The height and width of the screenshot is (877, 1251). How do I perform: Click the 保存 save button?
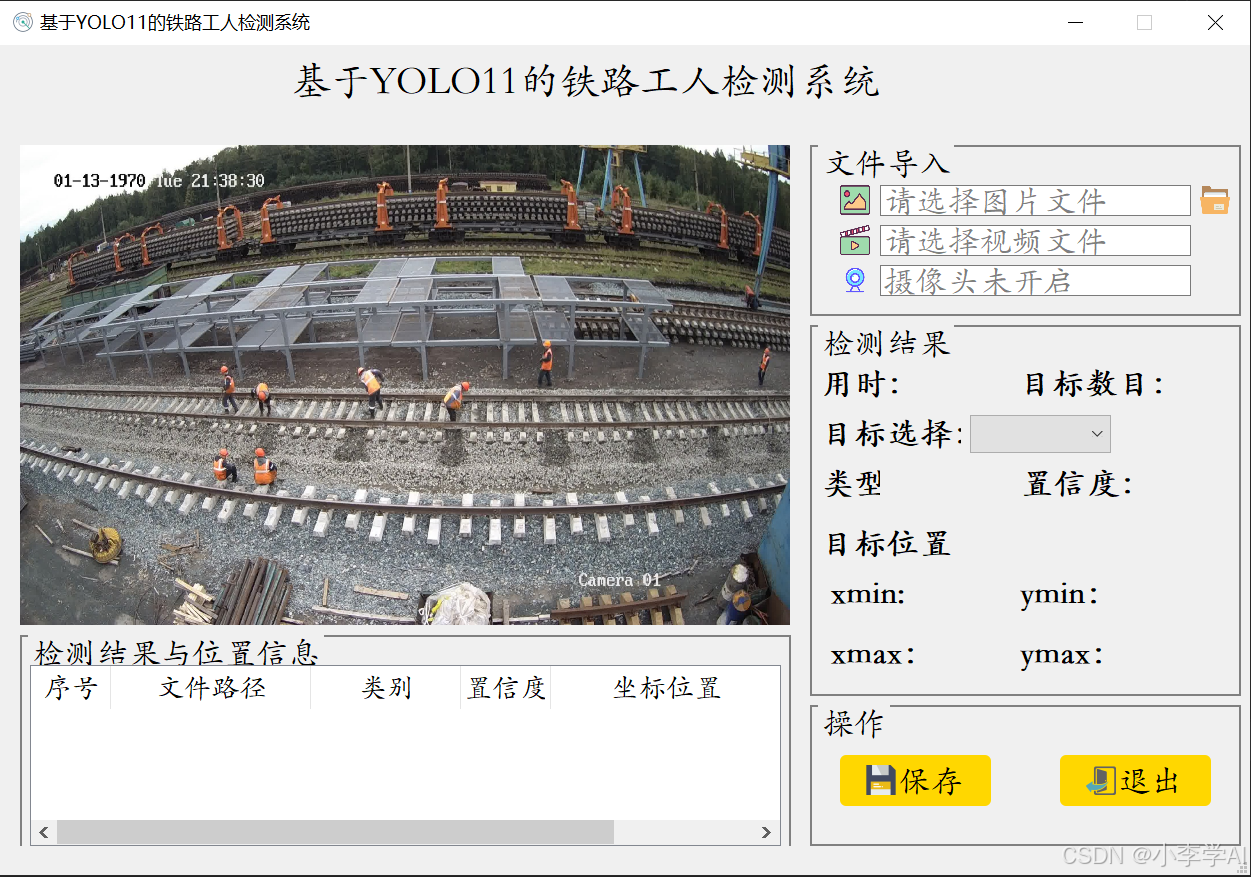915,781
